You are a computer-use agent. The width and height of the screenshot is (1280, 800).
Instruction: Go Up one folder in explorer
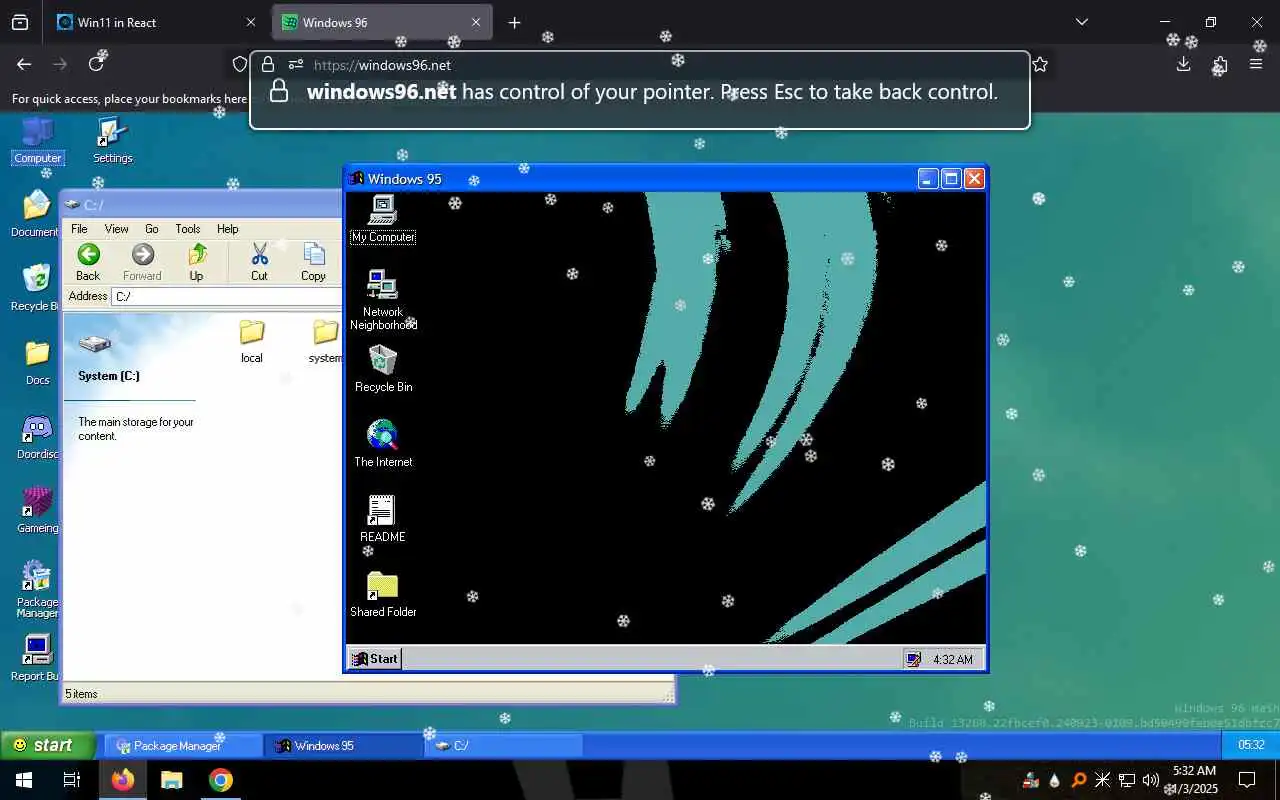click(x=196, y=262)
